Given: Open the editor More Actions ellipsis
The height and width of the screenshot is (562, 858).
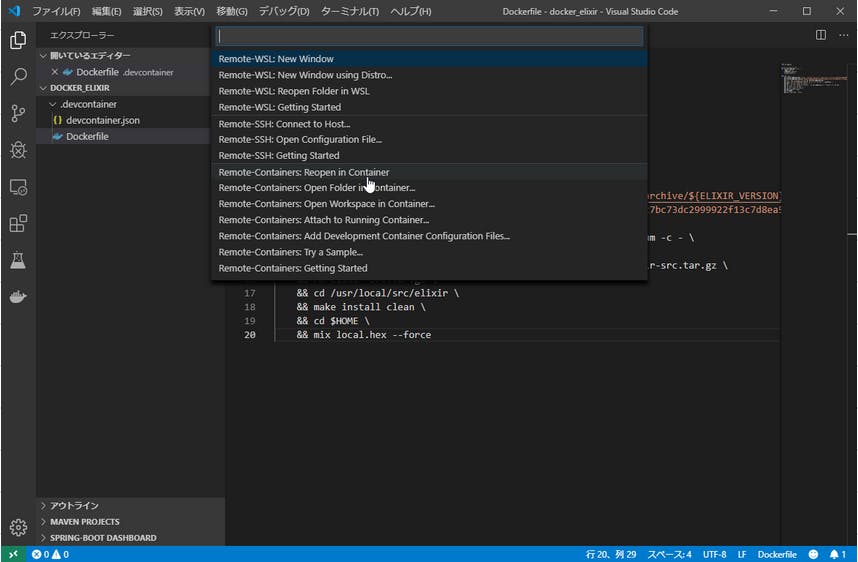Looking at the screenshot, I should [843, 35].
